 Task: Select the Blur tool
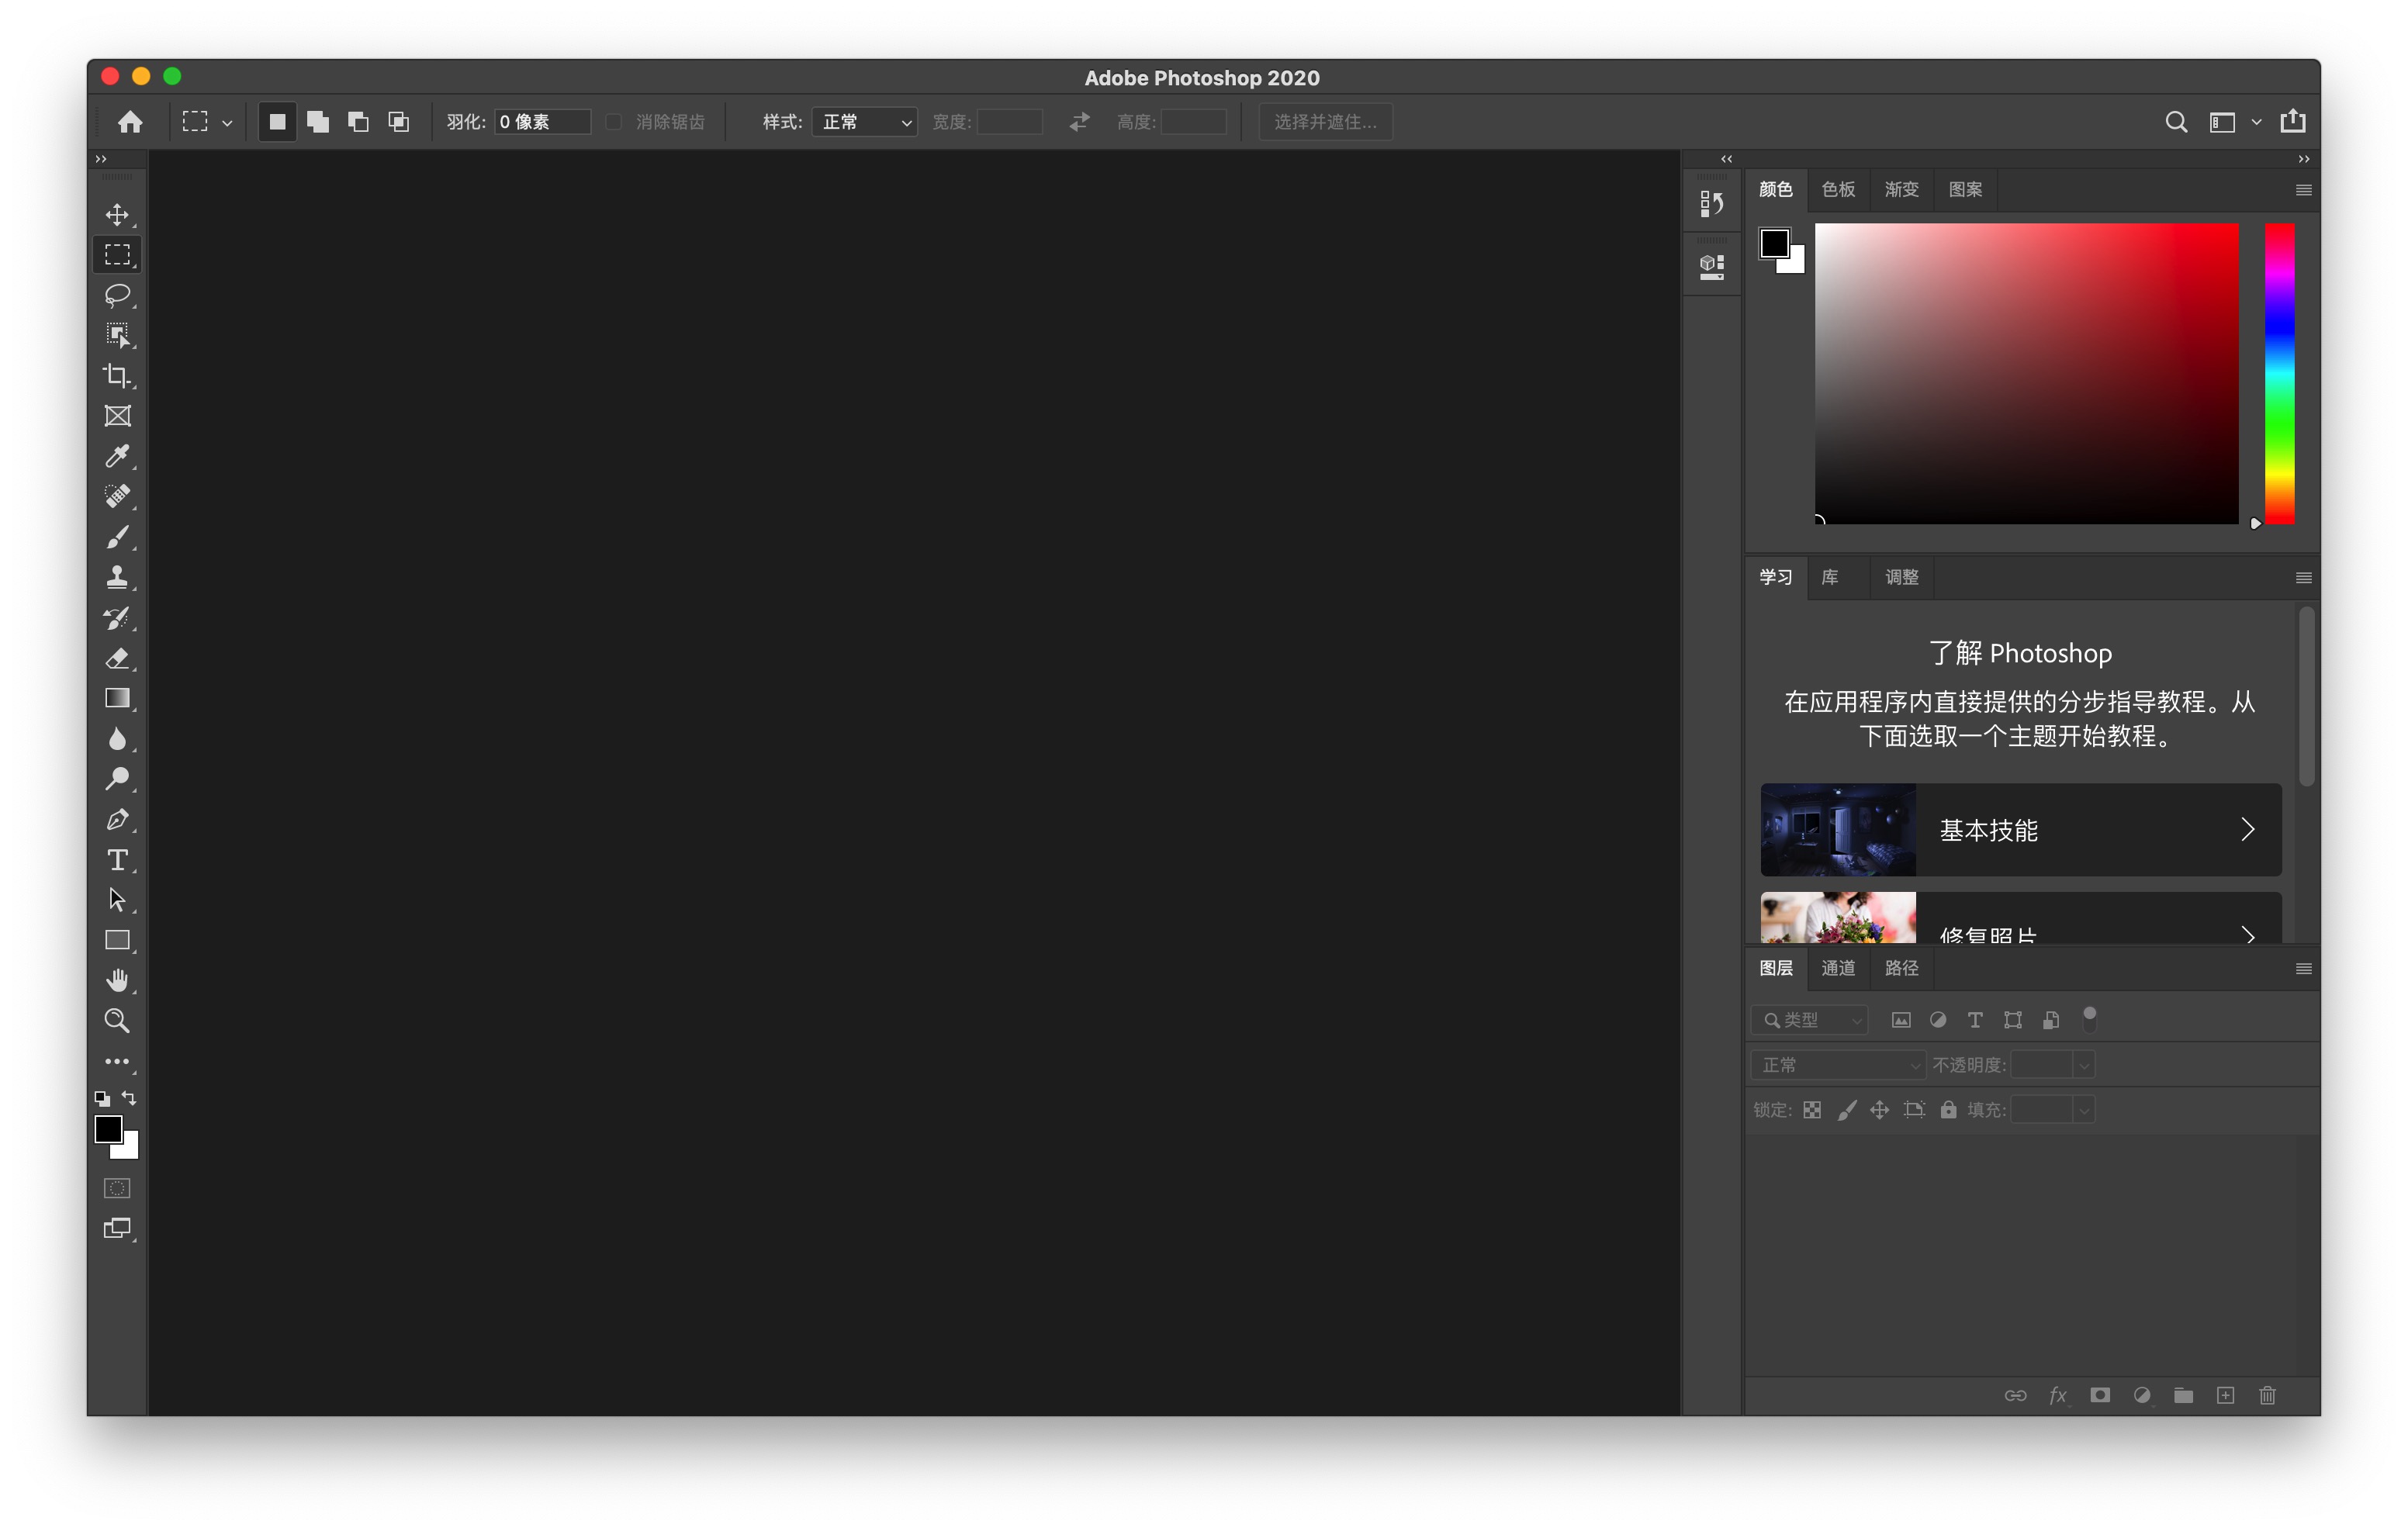(117, 739)
